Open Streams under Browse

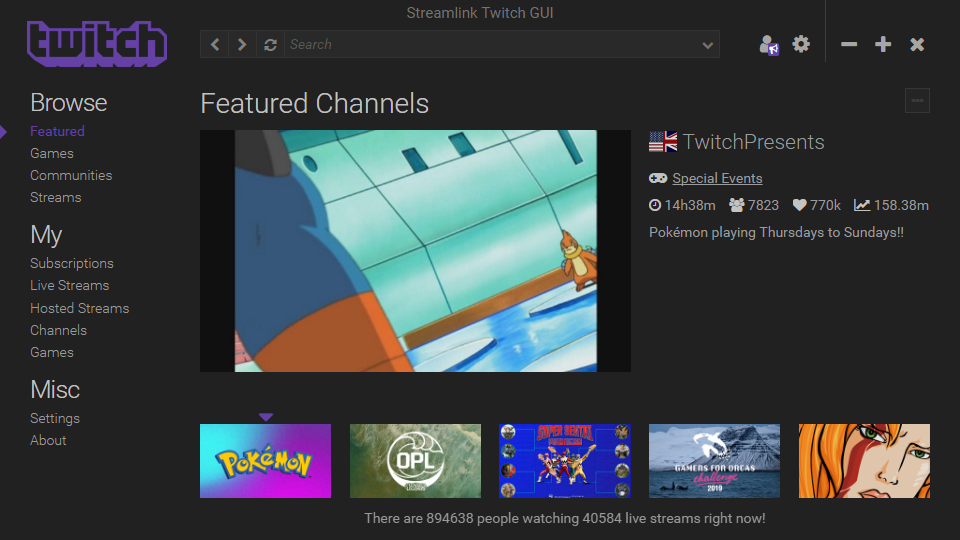(x=56, y=197)
